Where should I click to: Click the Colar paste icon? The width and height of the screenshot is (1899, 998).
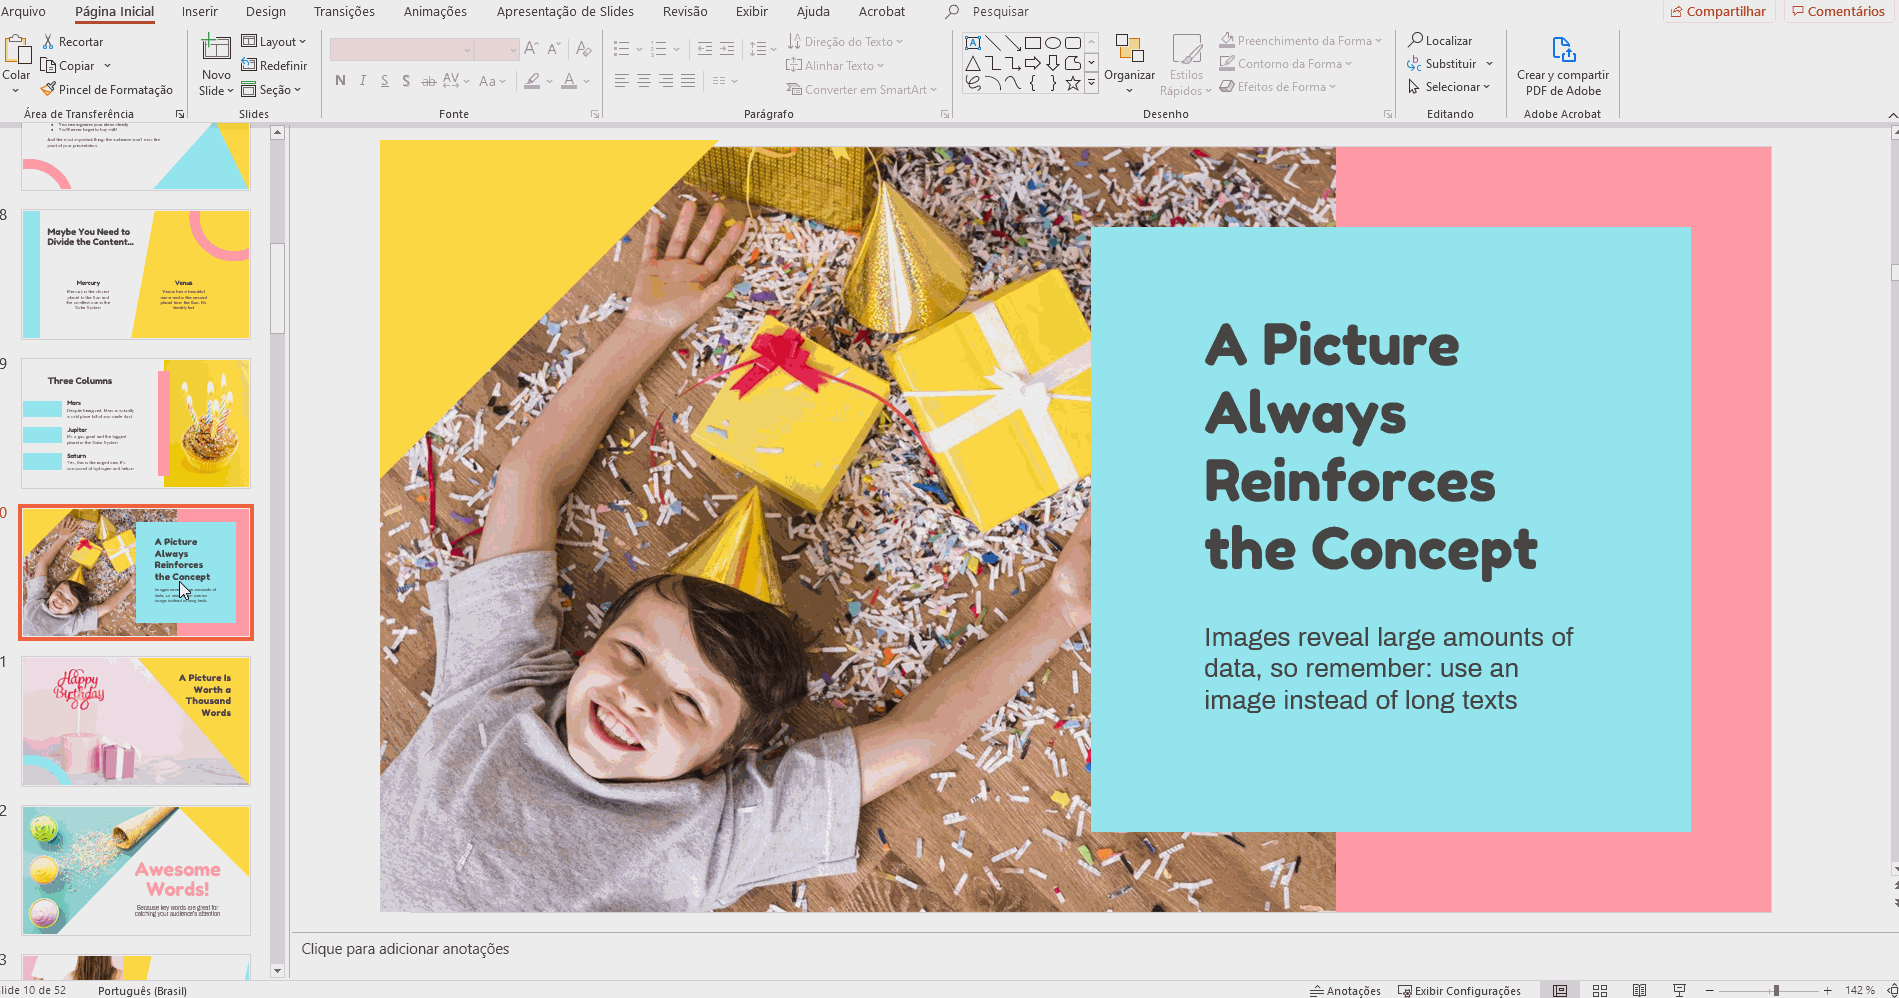tap(18, 50)
